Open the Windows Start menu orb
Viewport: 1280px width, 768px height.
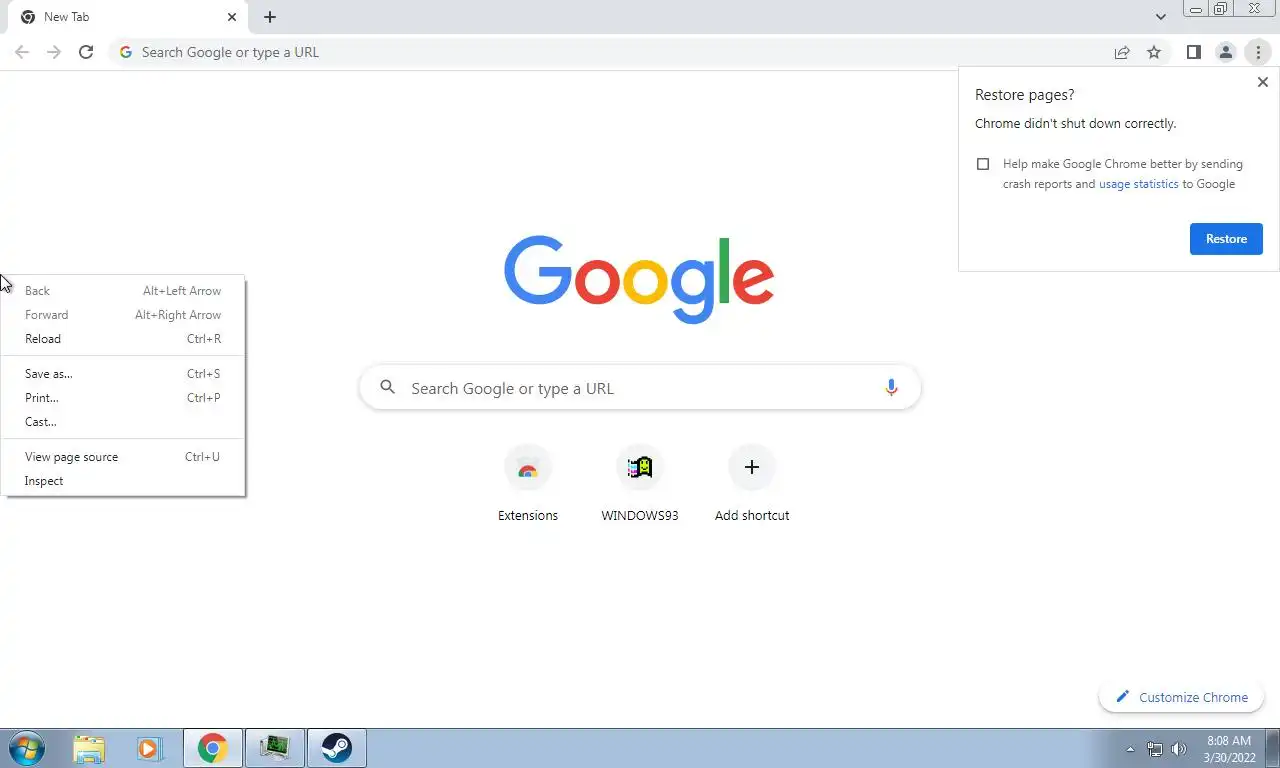point(26,748)
